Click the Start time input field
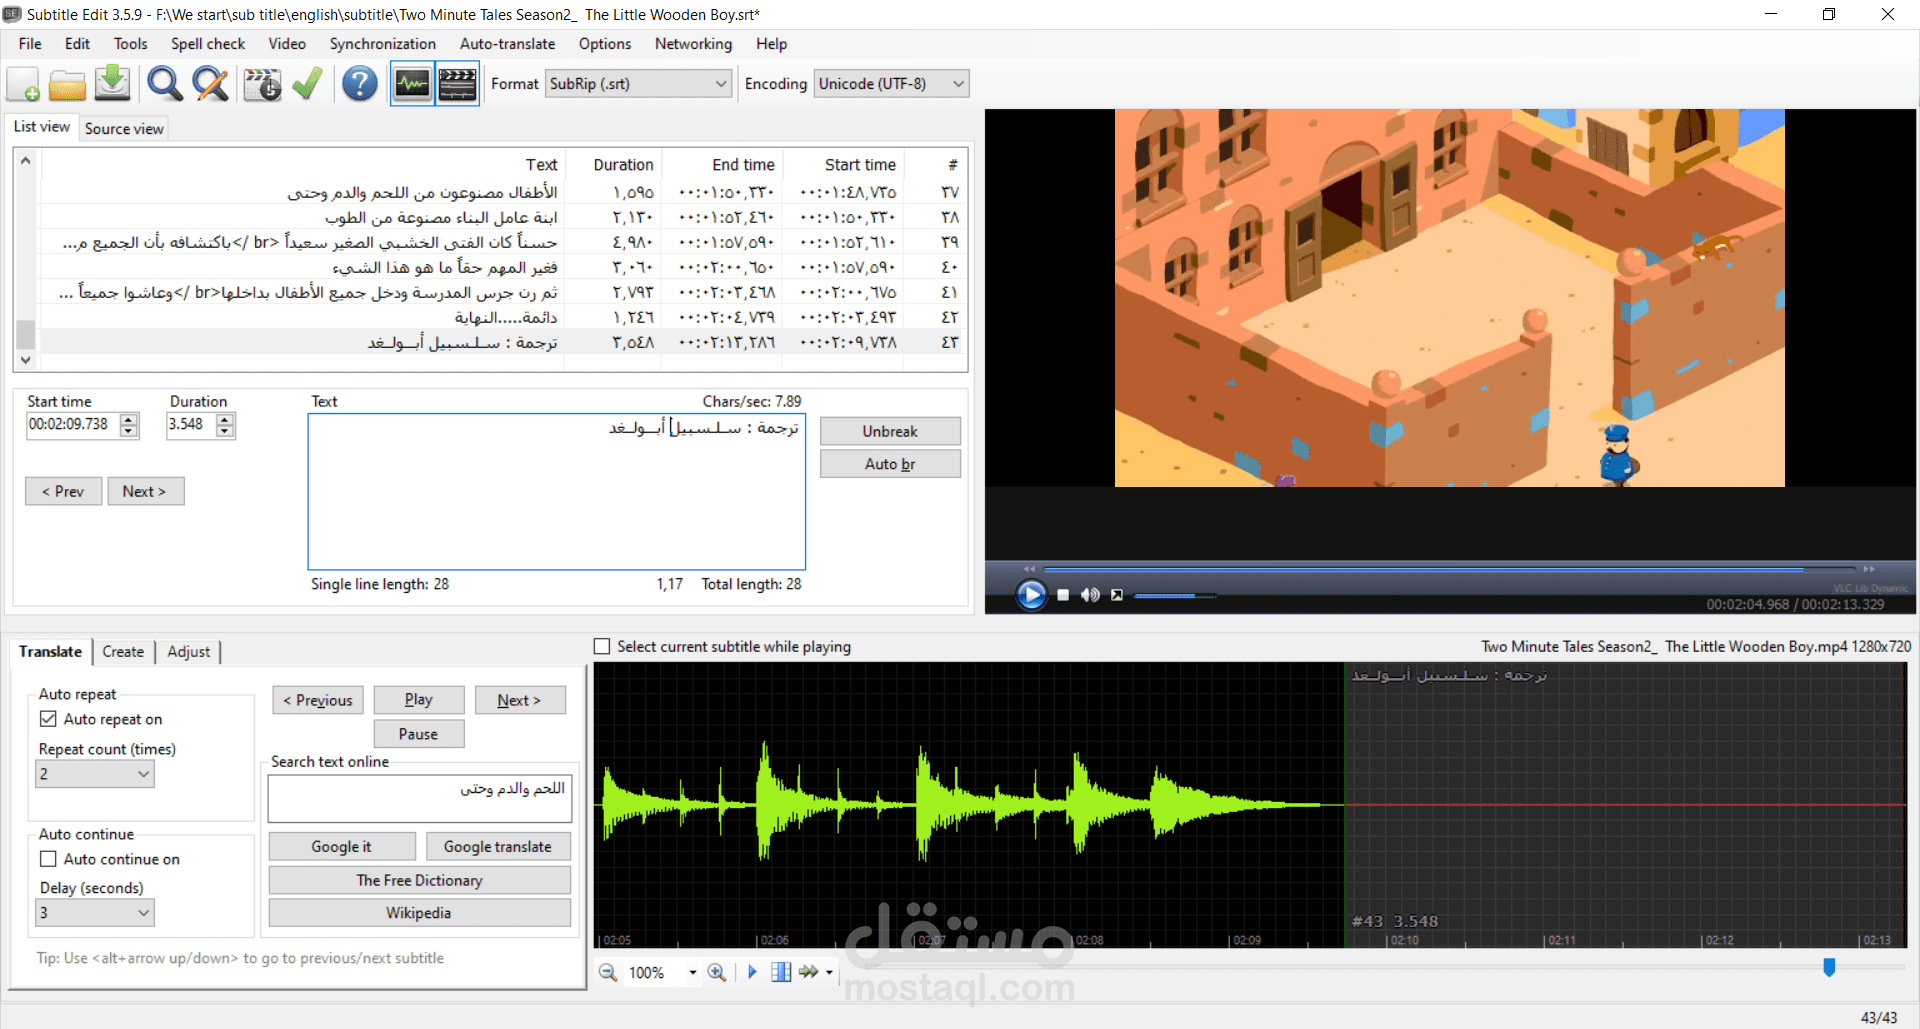This screenshot has width=1920, height=1029. click(73, 425)
